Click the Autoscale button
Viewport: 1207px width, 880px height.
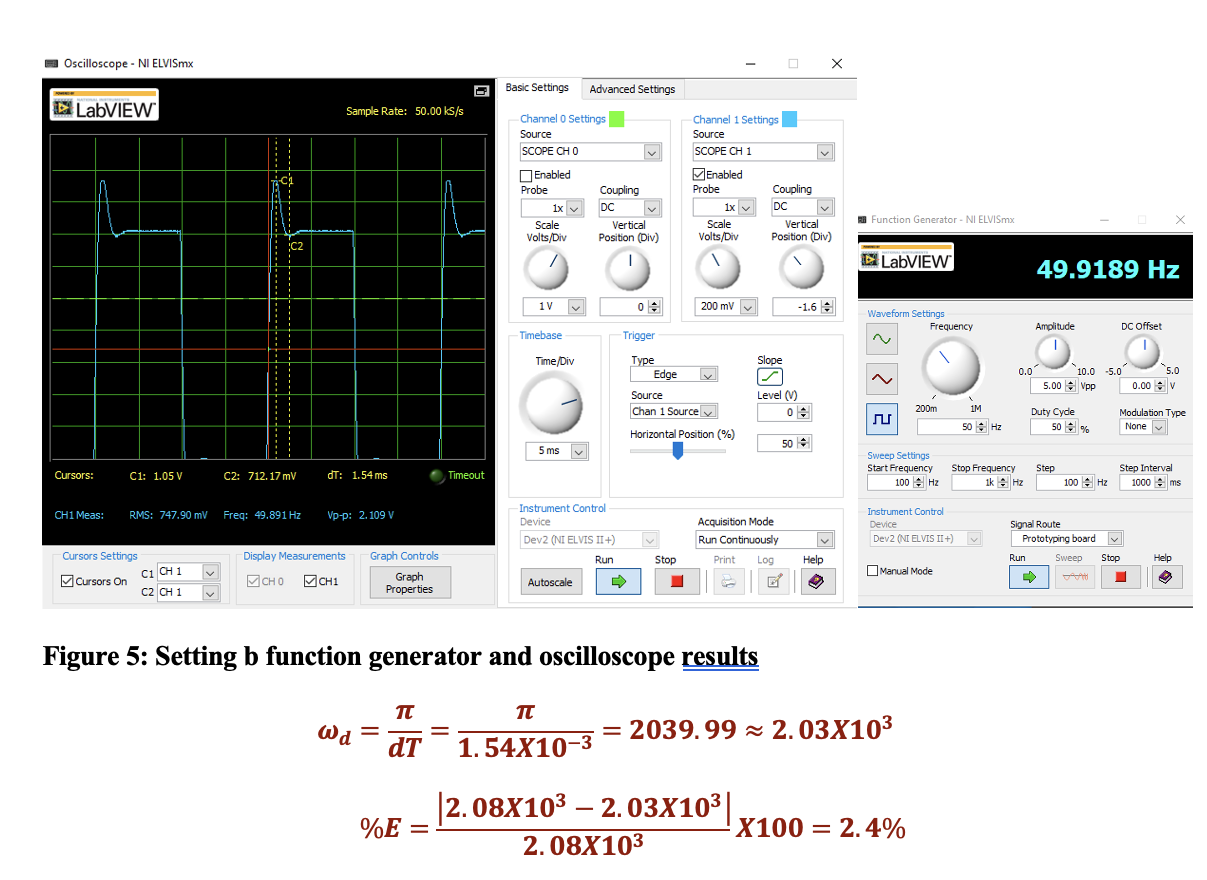click(x=551, y=582)
